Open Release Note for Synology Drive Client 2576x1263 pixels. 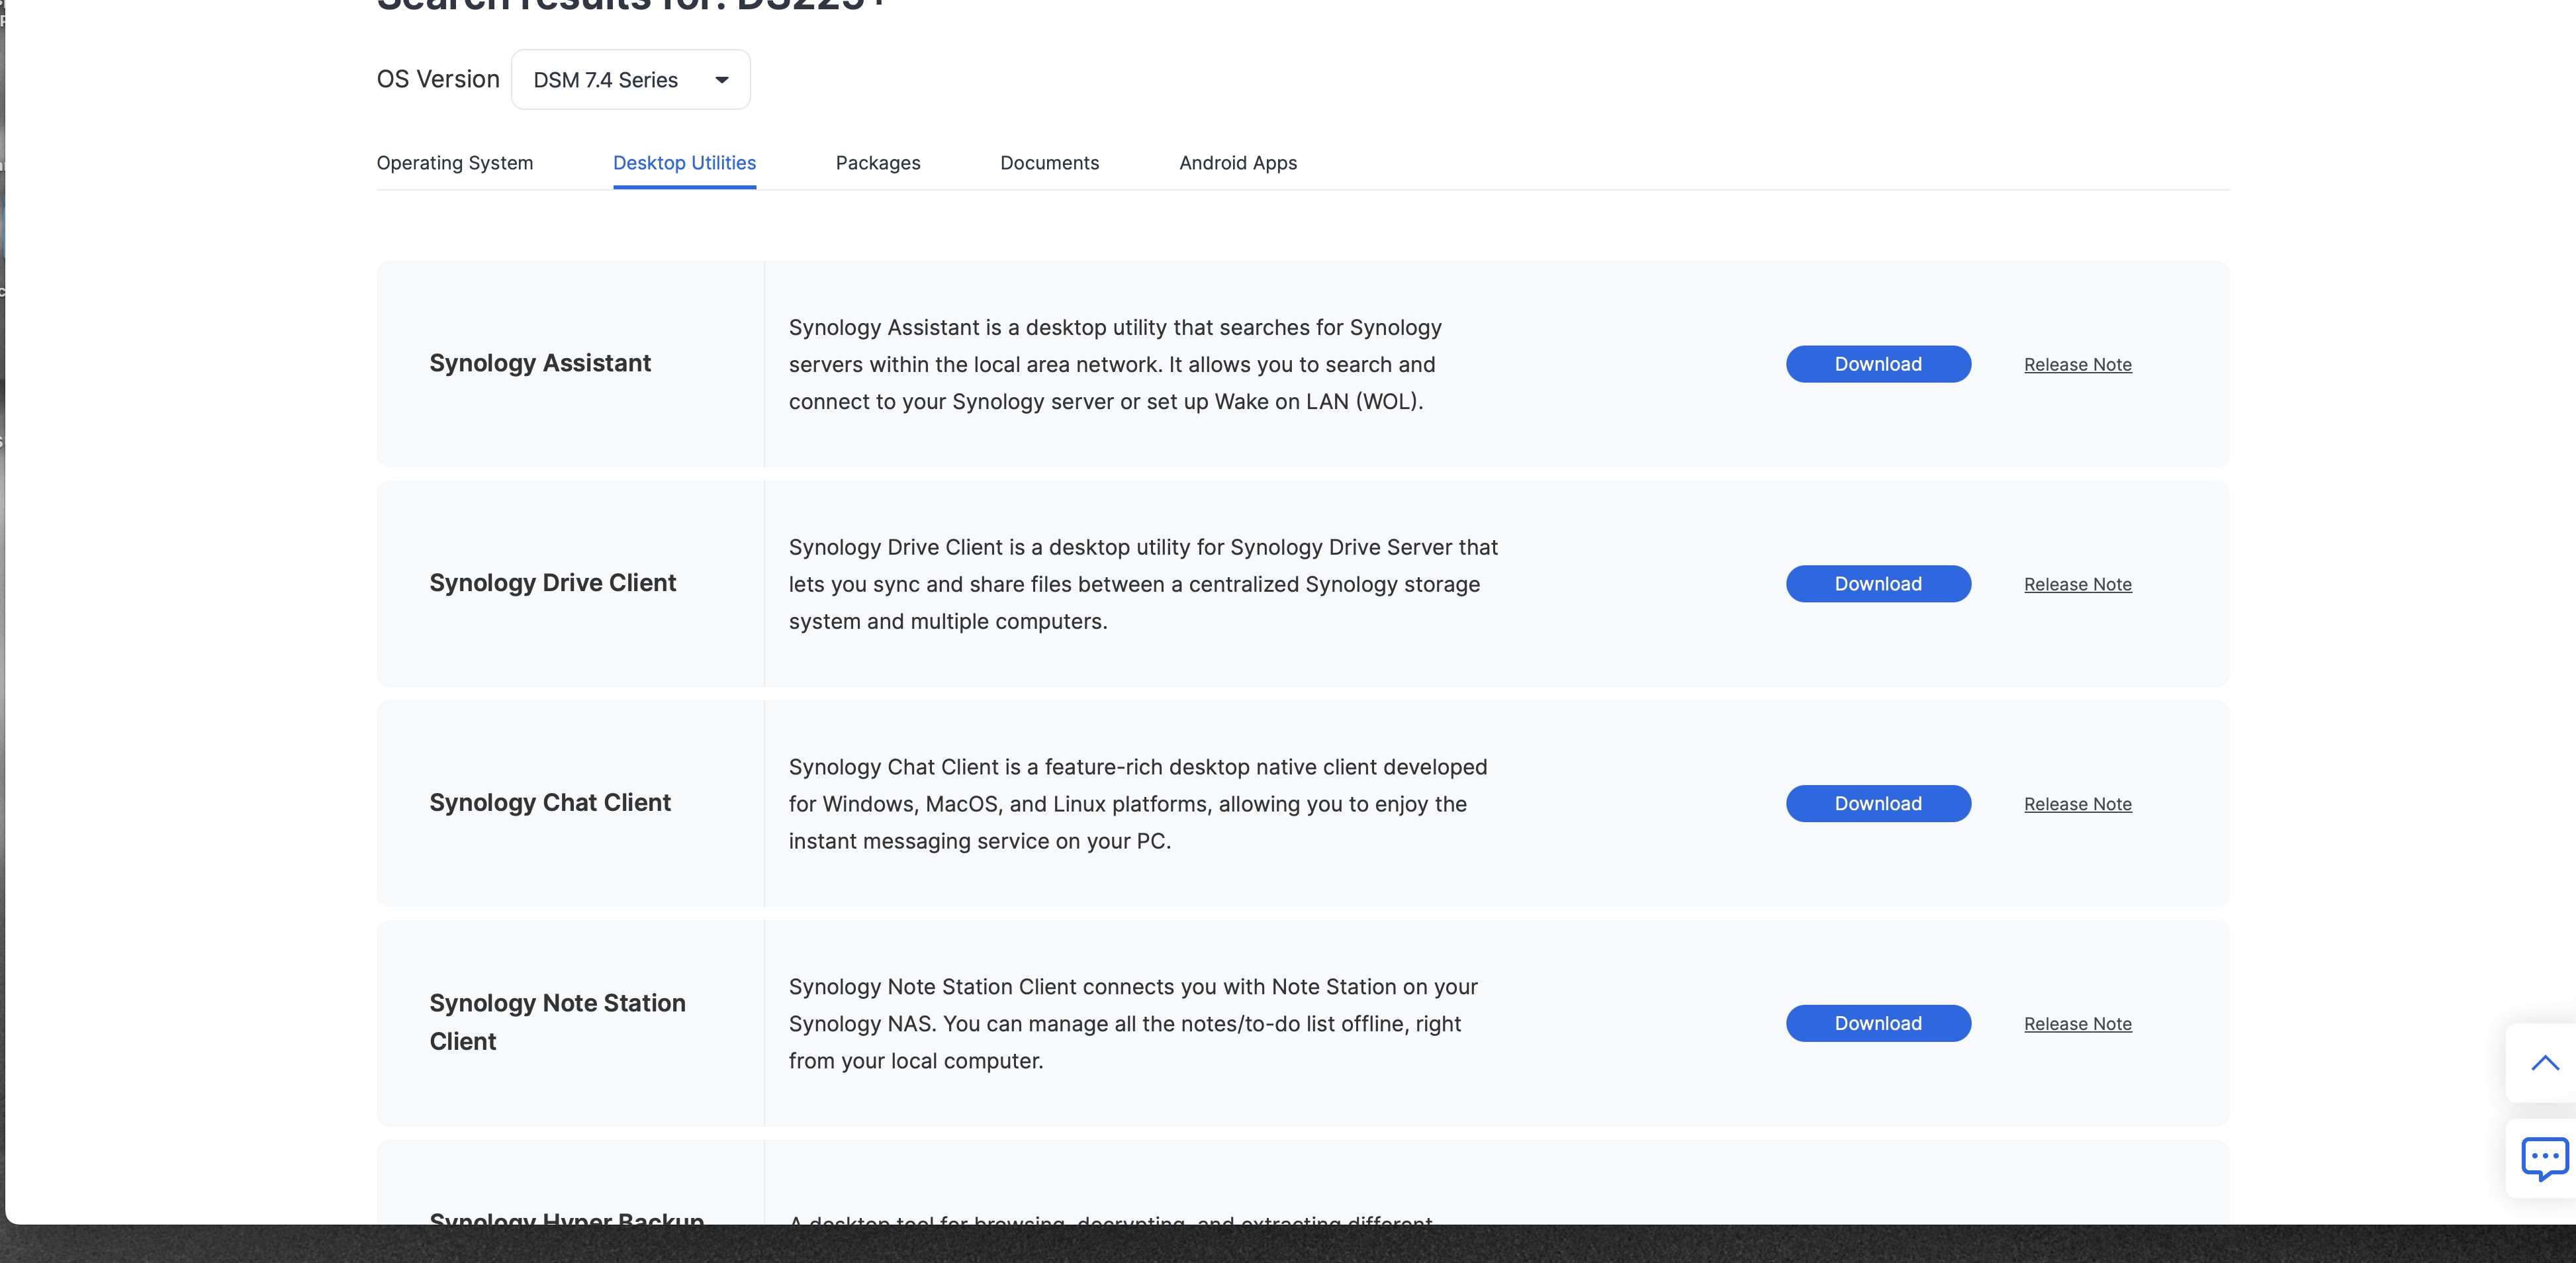tap(2078, 585)
